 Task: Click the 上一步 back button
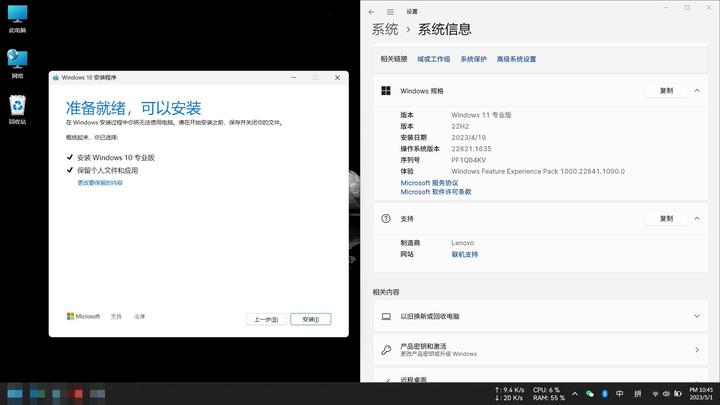click(x=266, y=319)
